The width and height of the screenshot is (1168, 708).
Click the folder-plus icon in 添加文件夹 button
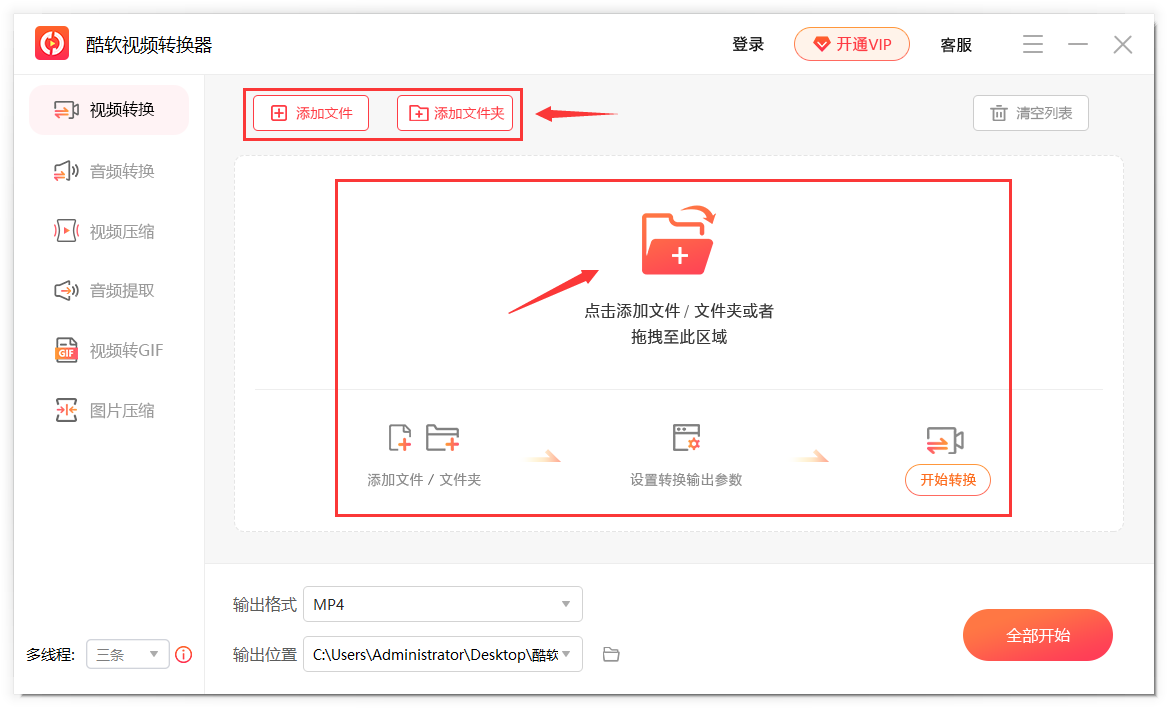tap(419, 113)
